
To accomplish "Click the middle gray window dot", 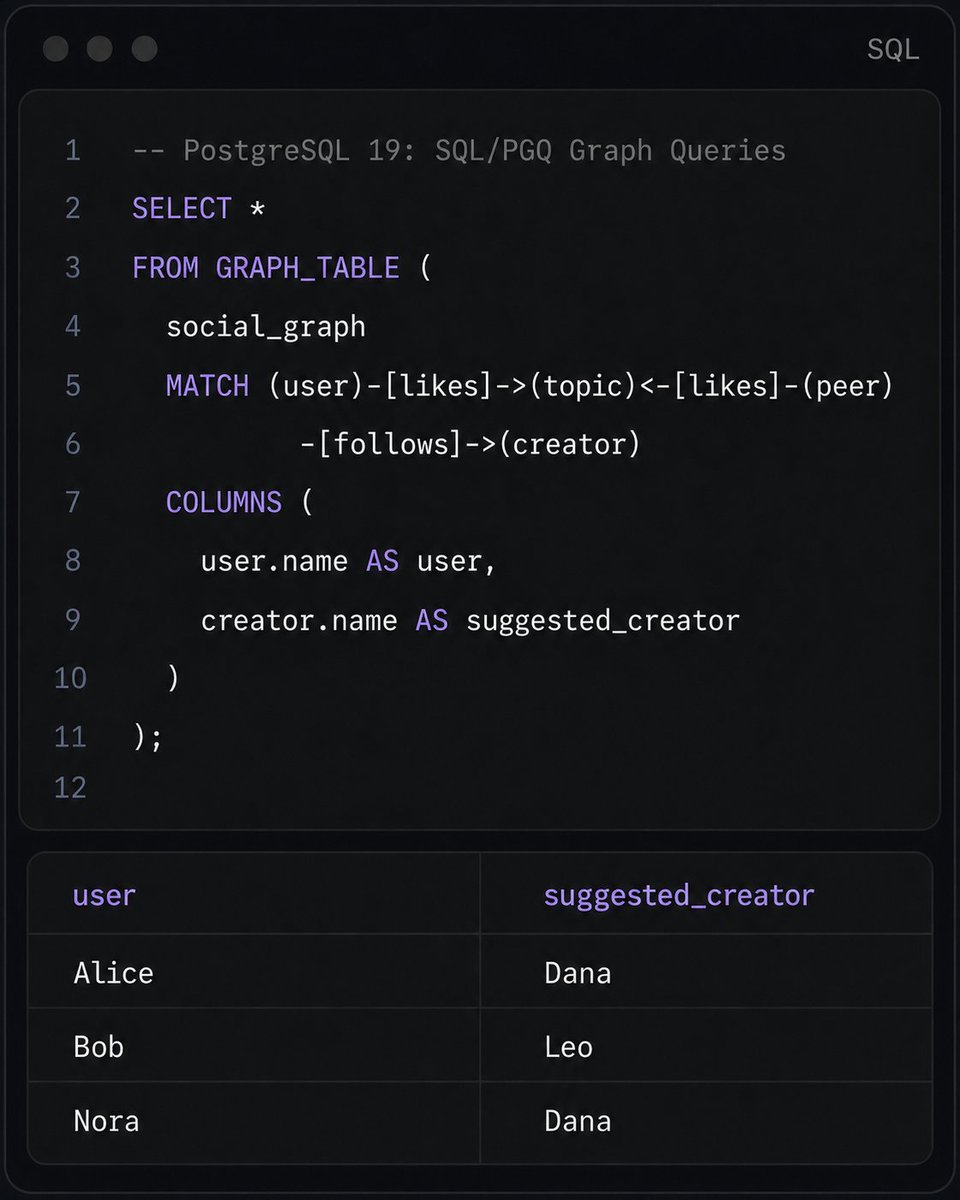I will [x=99, y=48].
